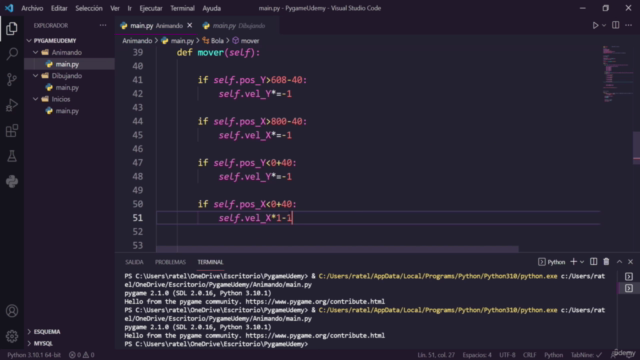640x360 pixels.
Task: Close the main.py Animando tab
Action: 189,25
